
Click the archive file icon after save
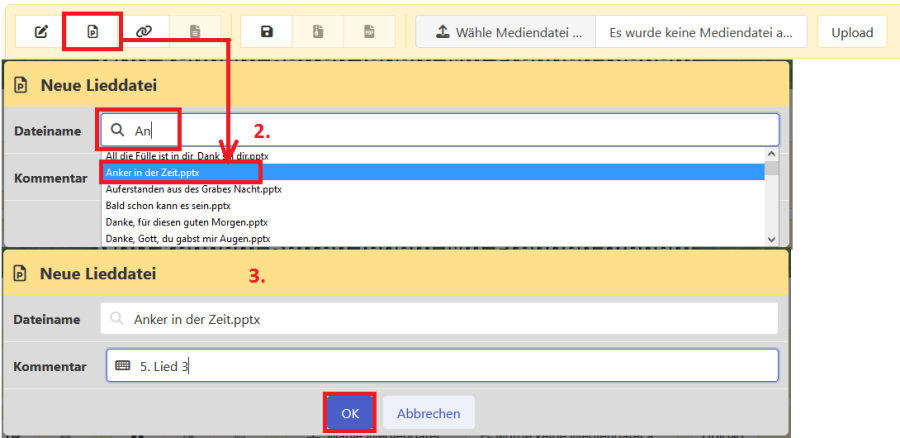pyautogui.click(x=318, y=32)
